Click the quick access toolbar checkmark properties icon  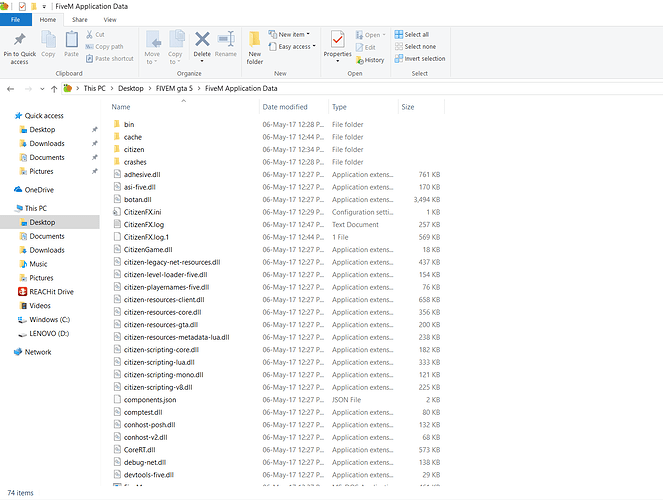coord(22,6)
